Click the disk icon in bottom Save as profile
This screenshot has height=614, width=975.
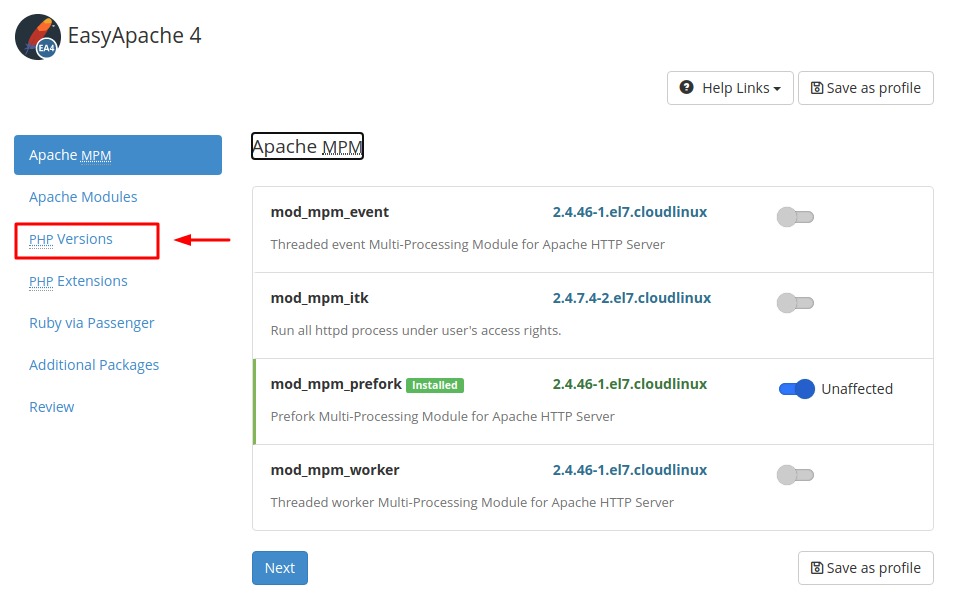(816, 568)
